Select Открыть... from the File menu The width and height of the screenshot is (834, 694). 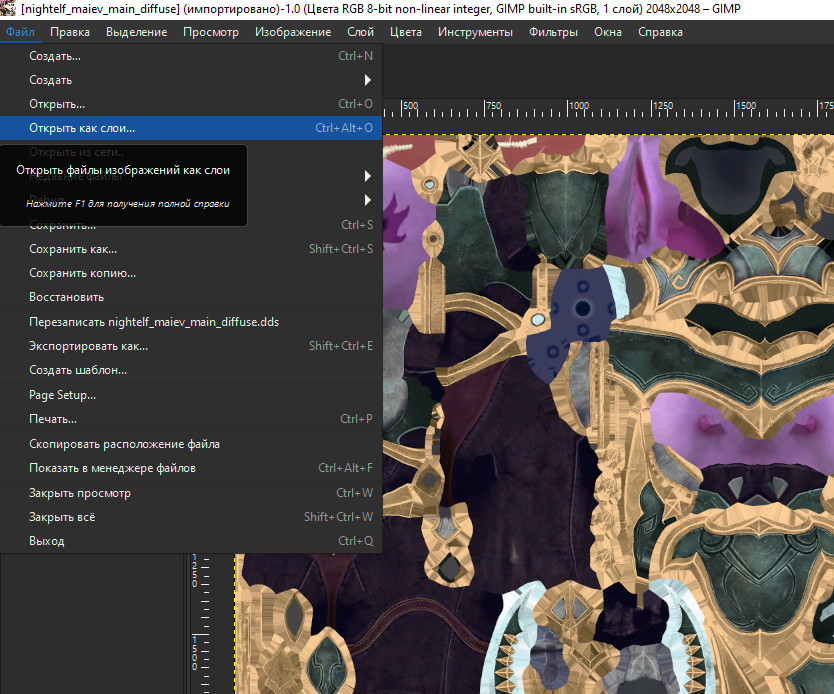tap(57, 104)
